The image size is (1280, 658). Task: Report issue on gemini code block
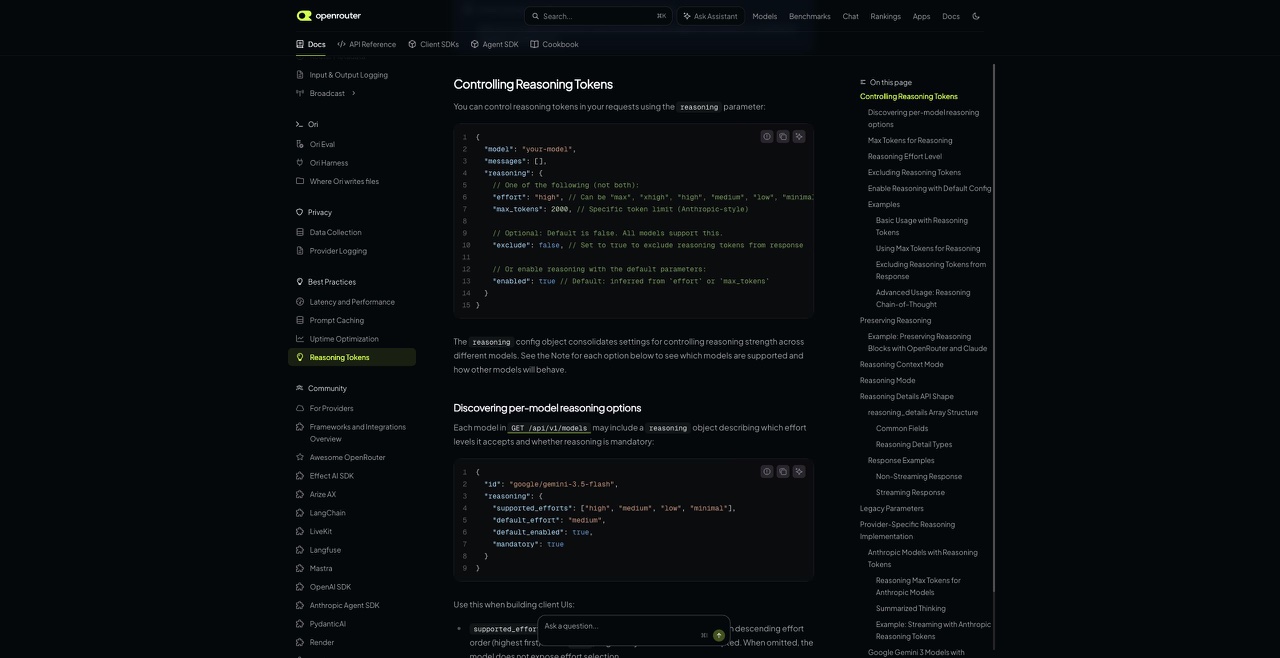767,471
